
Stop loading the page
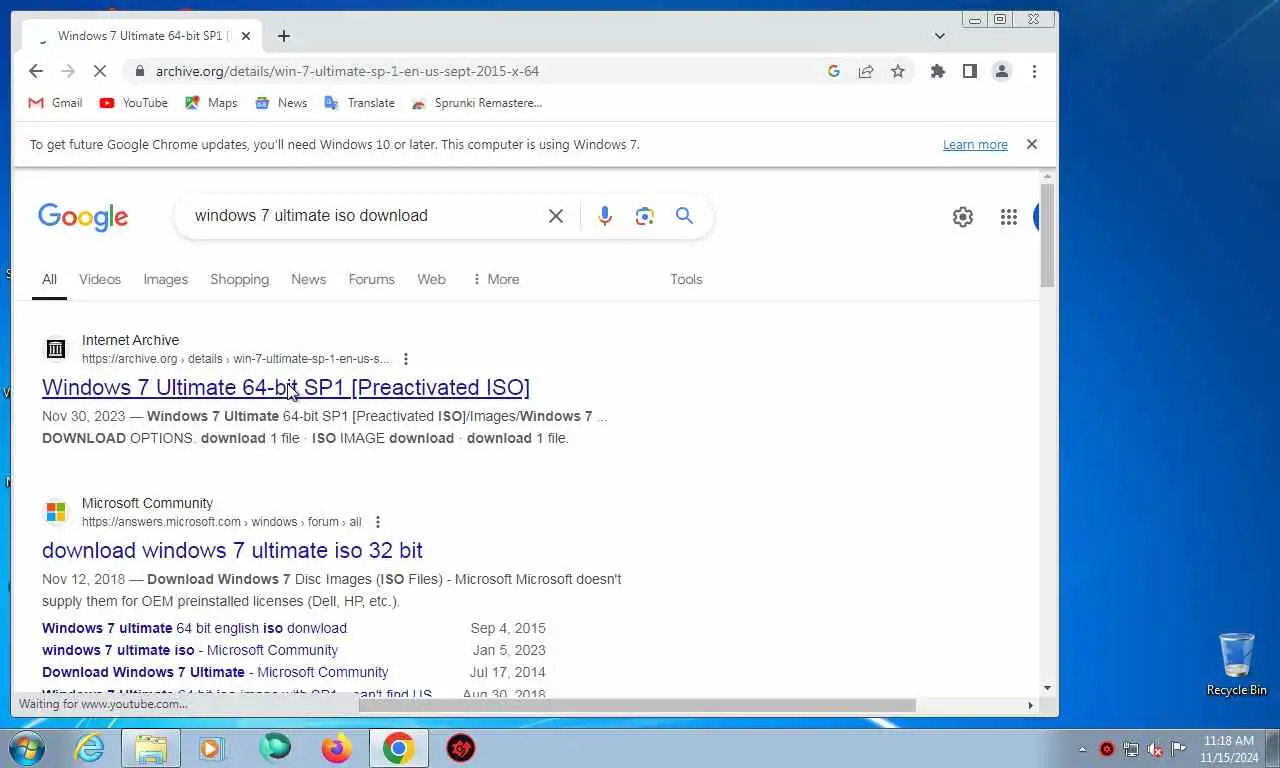tap(100, 71)
